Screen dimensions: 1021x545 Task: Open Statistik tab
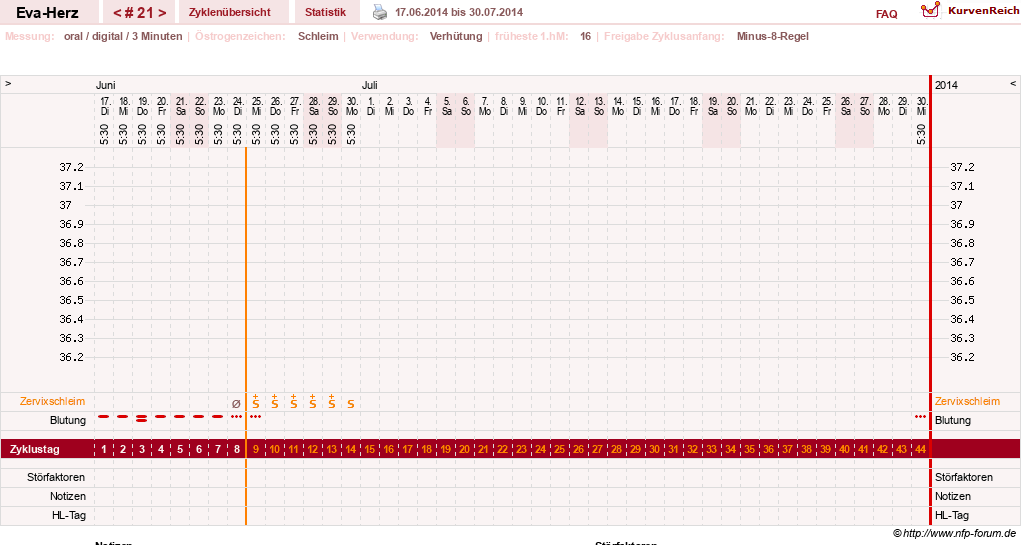326,12
